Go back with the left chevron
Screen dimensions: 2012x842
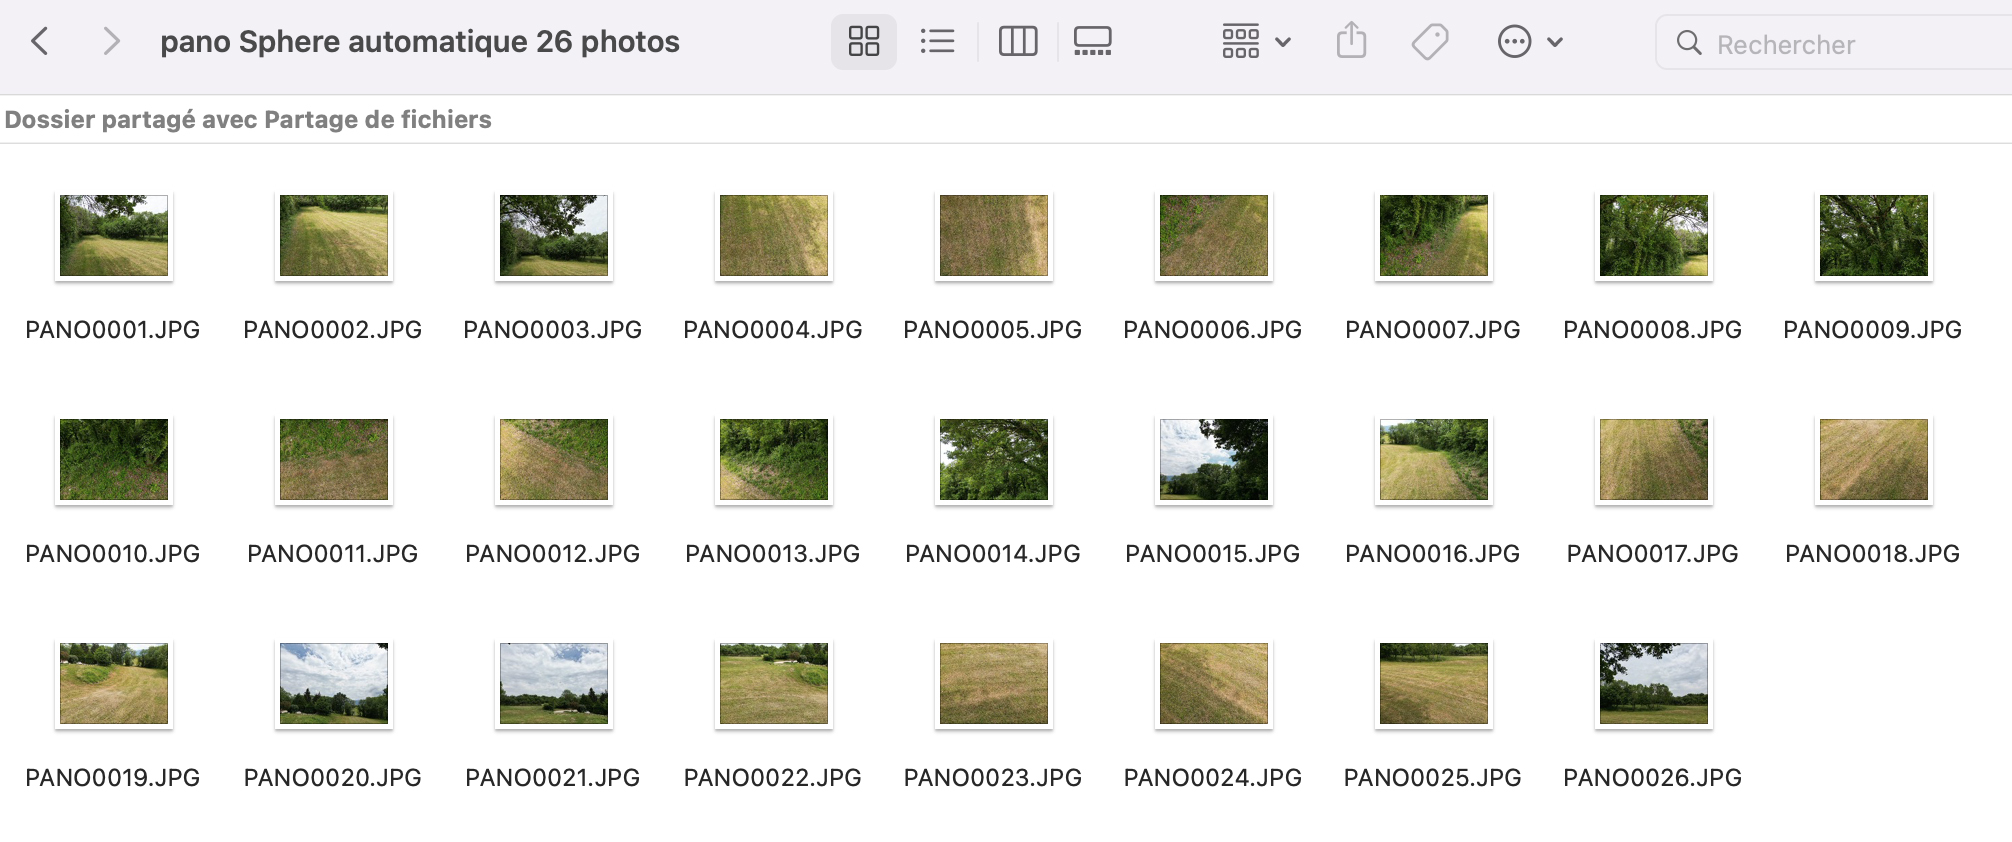coord(40,42)
